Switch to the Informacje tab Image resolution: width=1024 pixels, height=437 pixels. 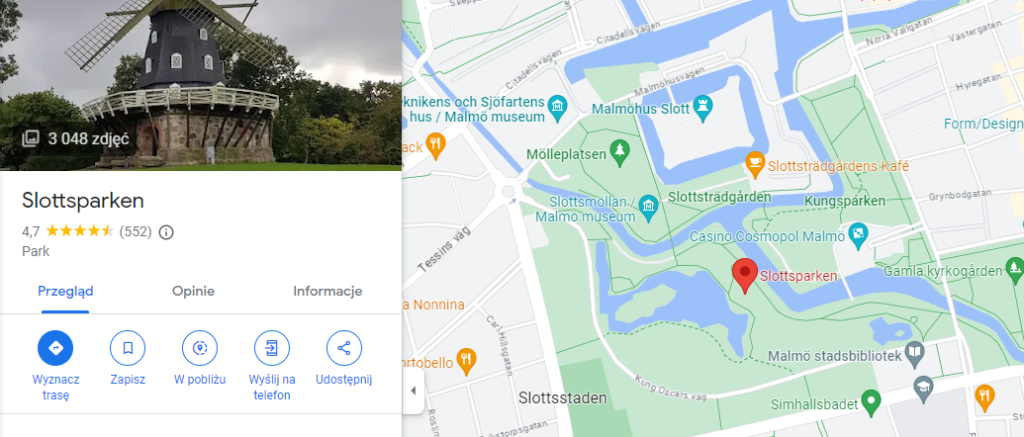(328, 291)
